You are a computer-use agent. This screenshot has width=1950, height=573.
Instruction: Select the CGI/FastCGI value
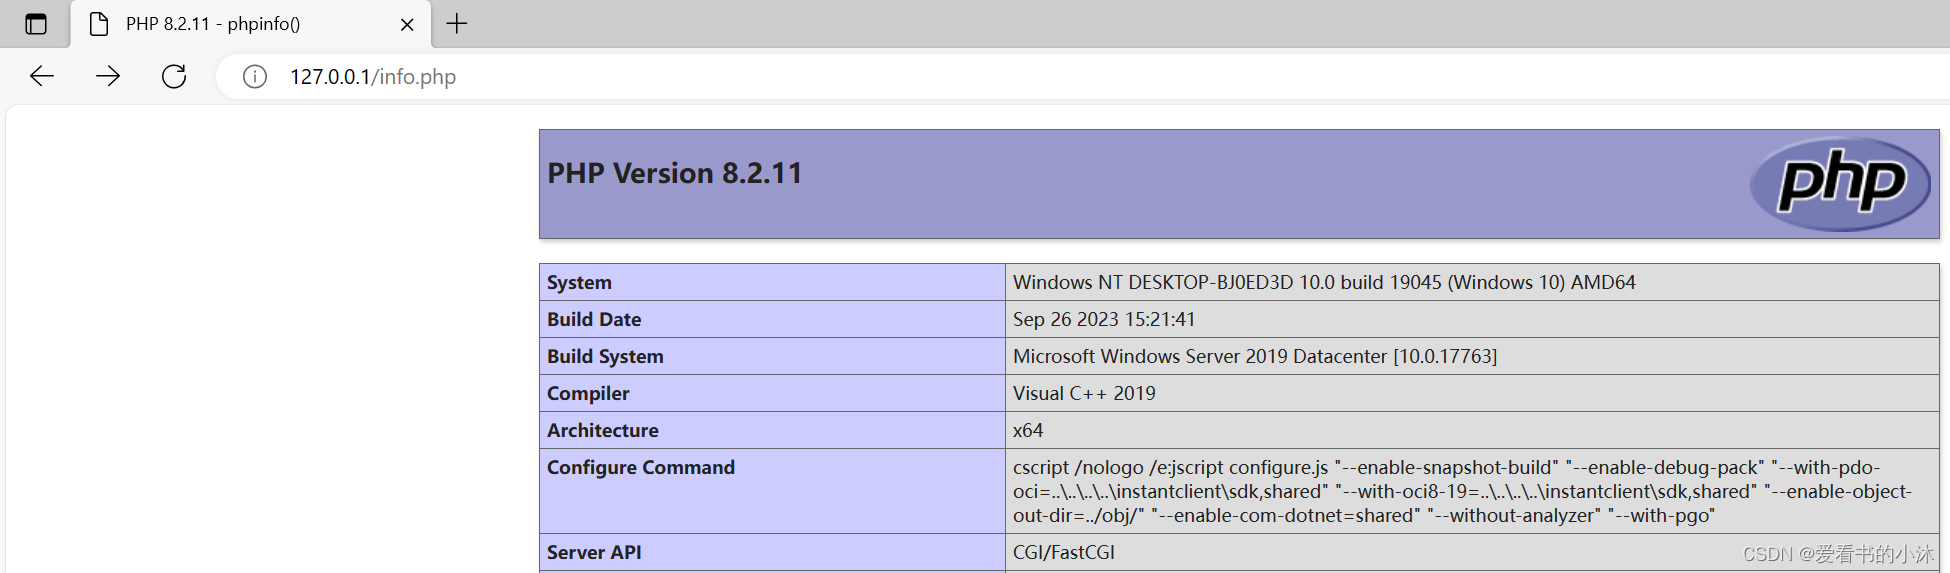point(1064,553)
